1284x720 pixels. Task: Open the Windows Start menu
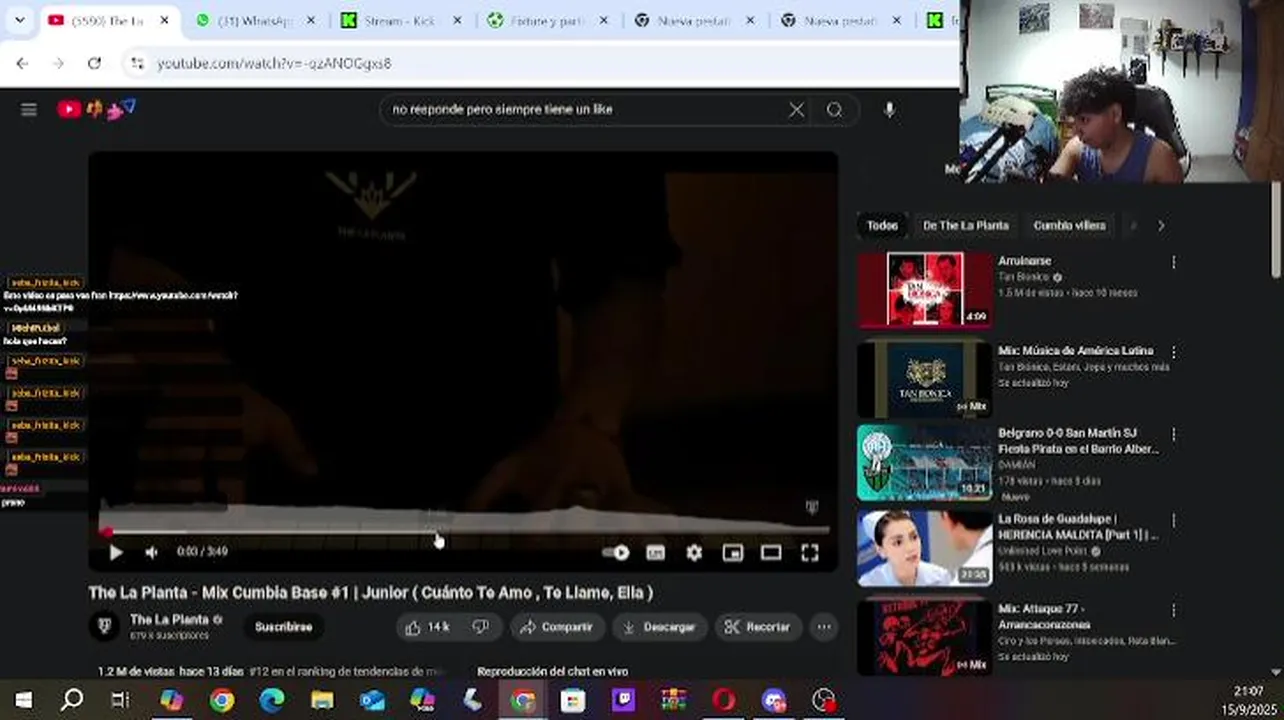(23, 700)
